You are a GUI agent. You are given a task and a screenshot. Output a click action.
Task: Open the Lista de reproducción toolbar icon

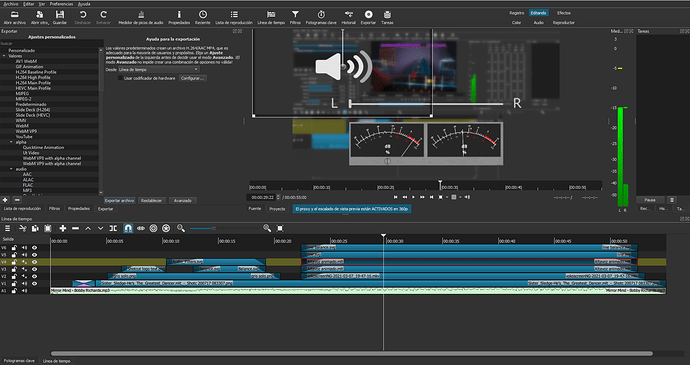click(234, 15)
